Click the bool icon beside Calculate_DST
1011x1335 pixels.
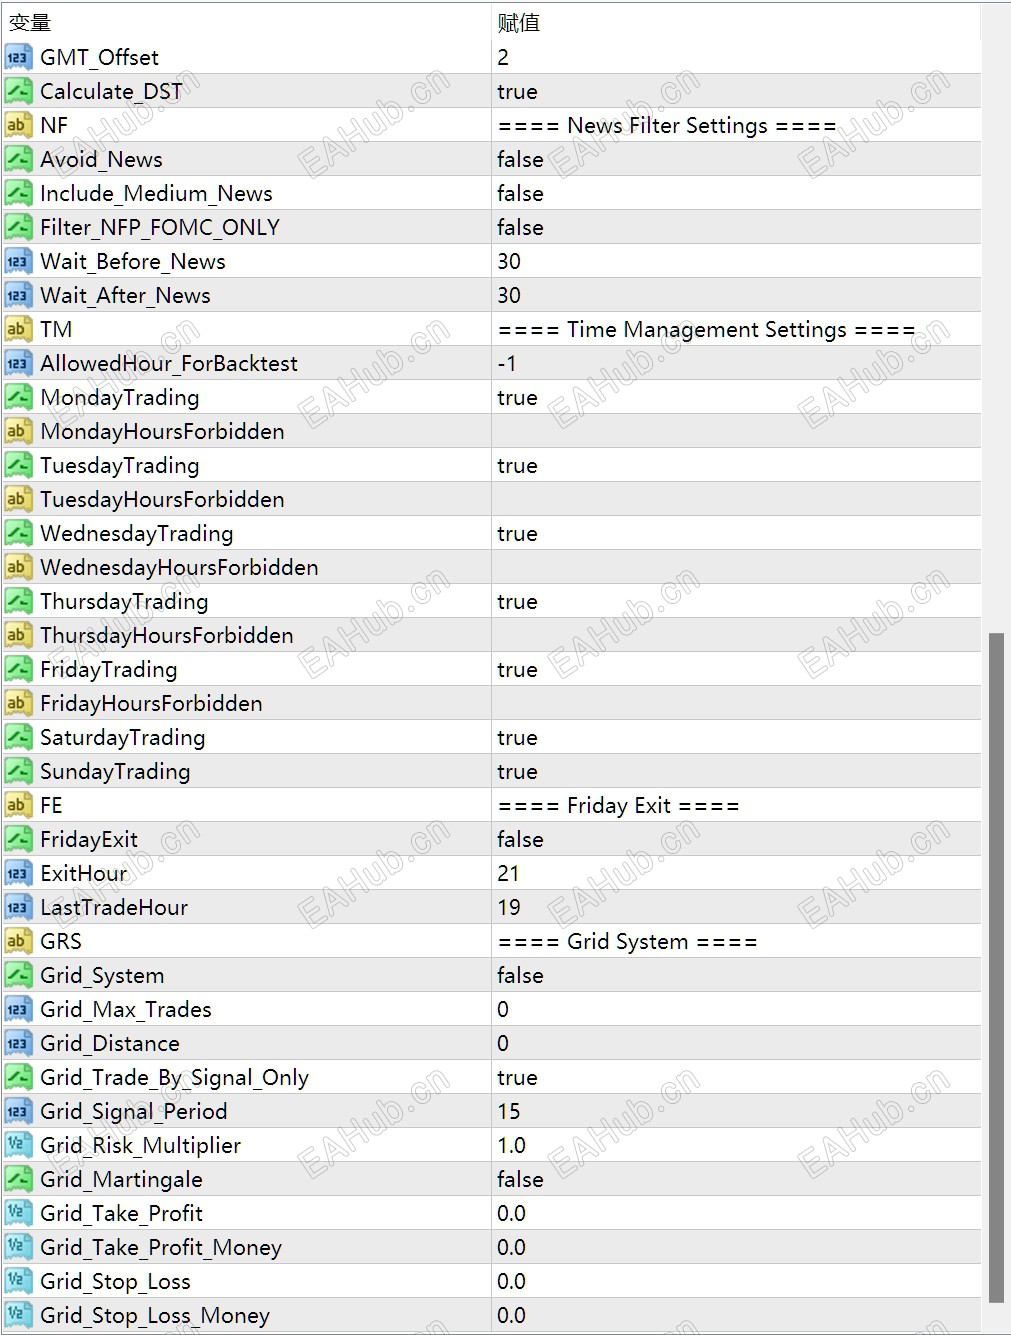click(18, 91)
